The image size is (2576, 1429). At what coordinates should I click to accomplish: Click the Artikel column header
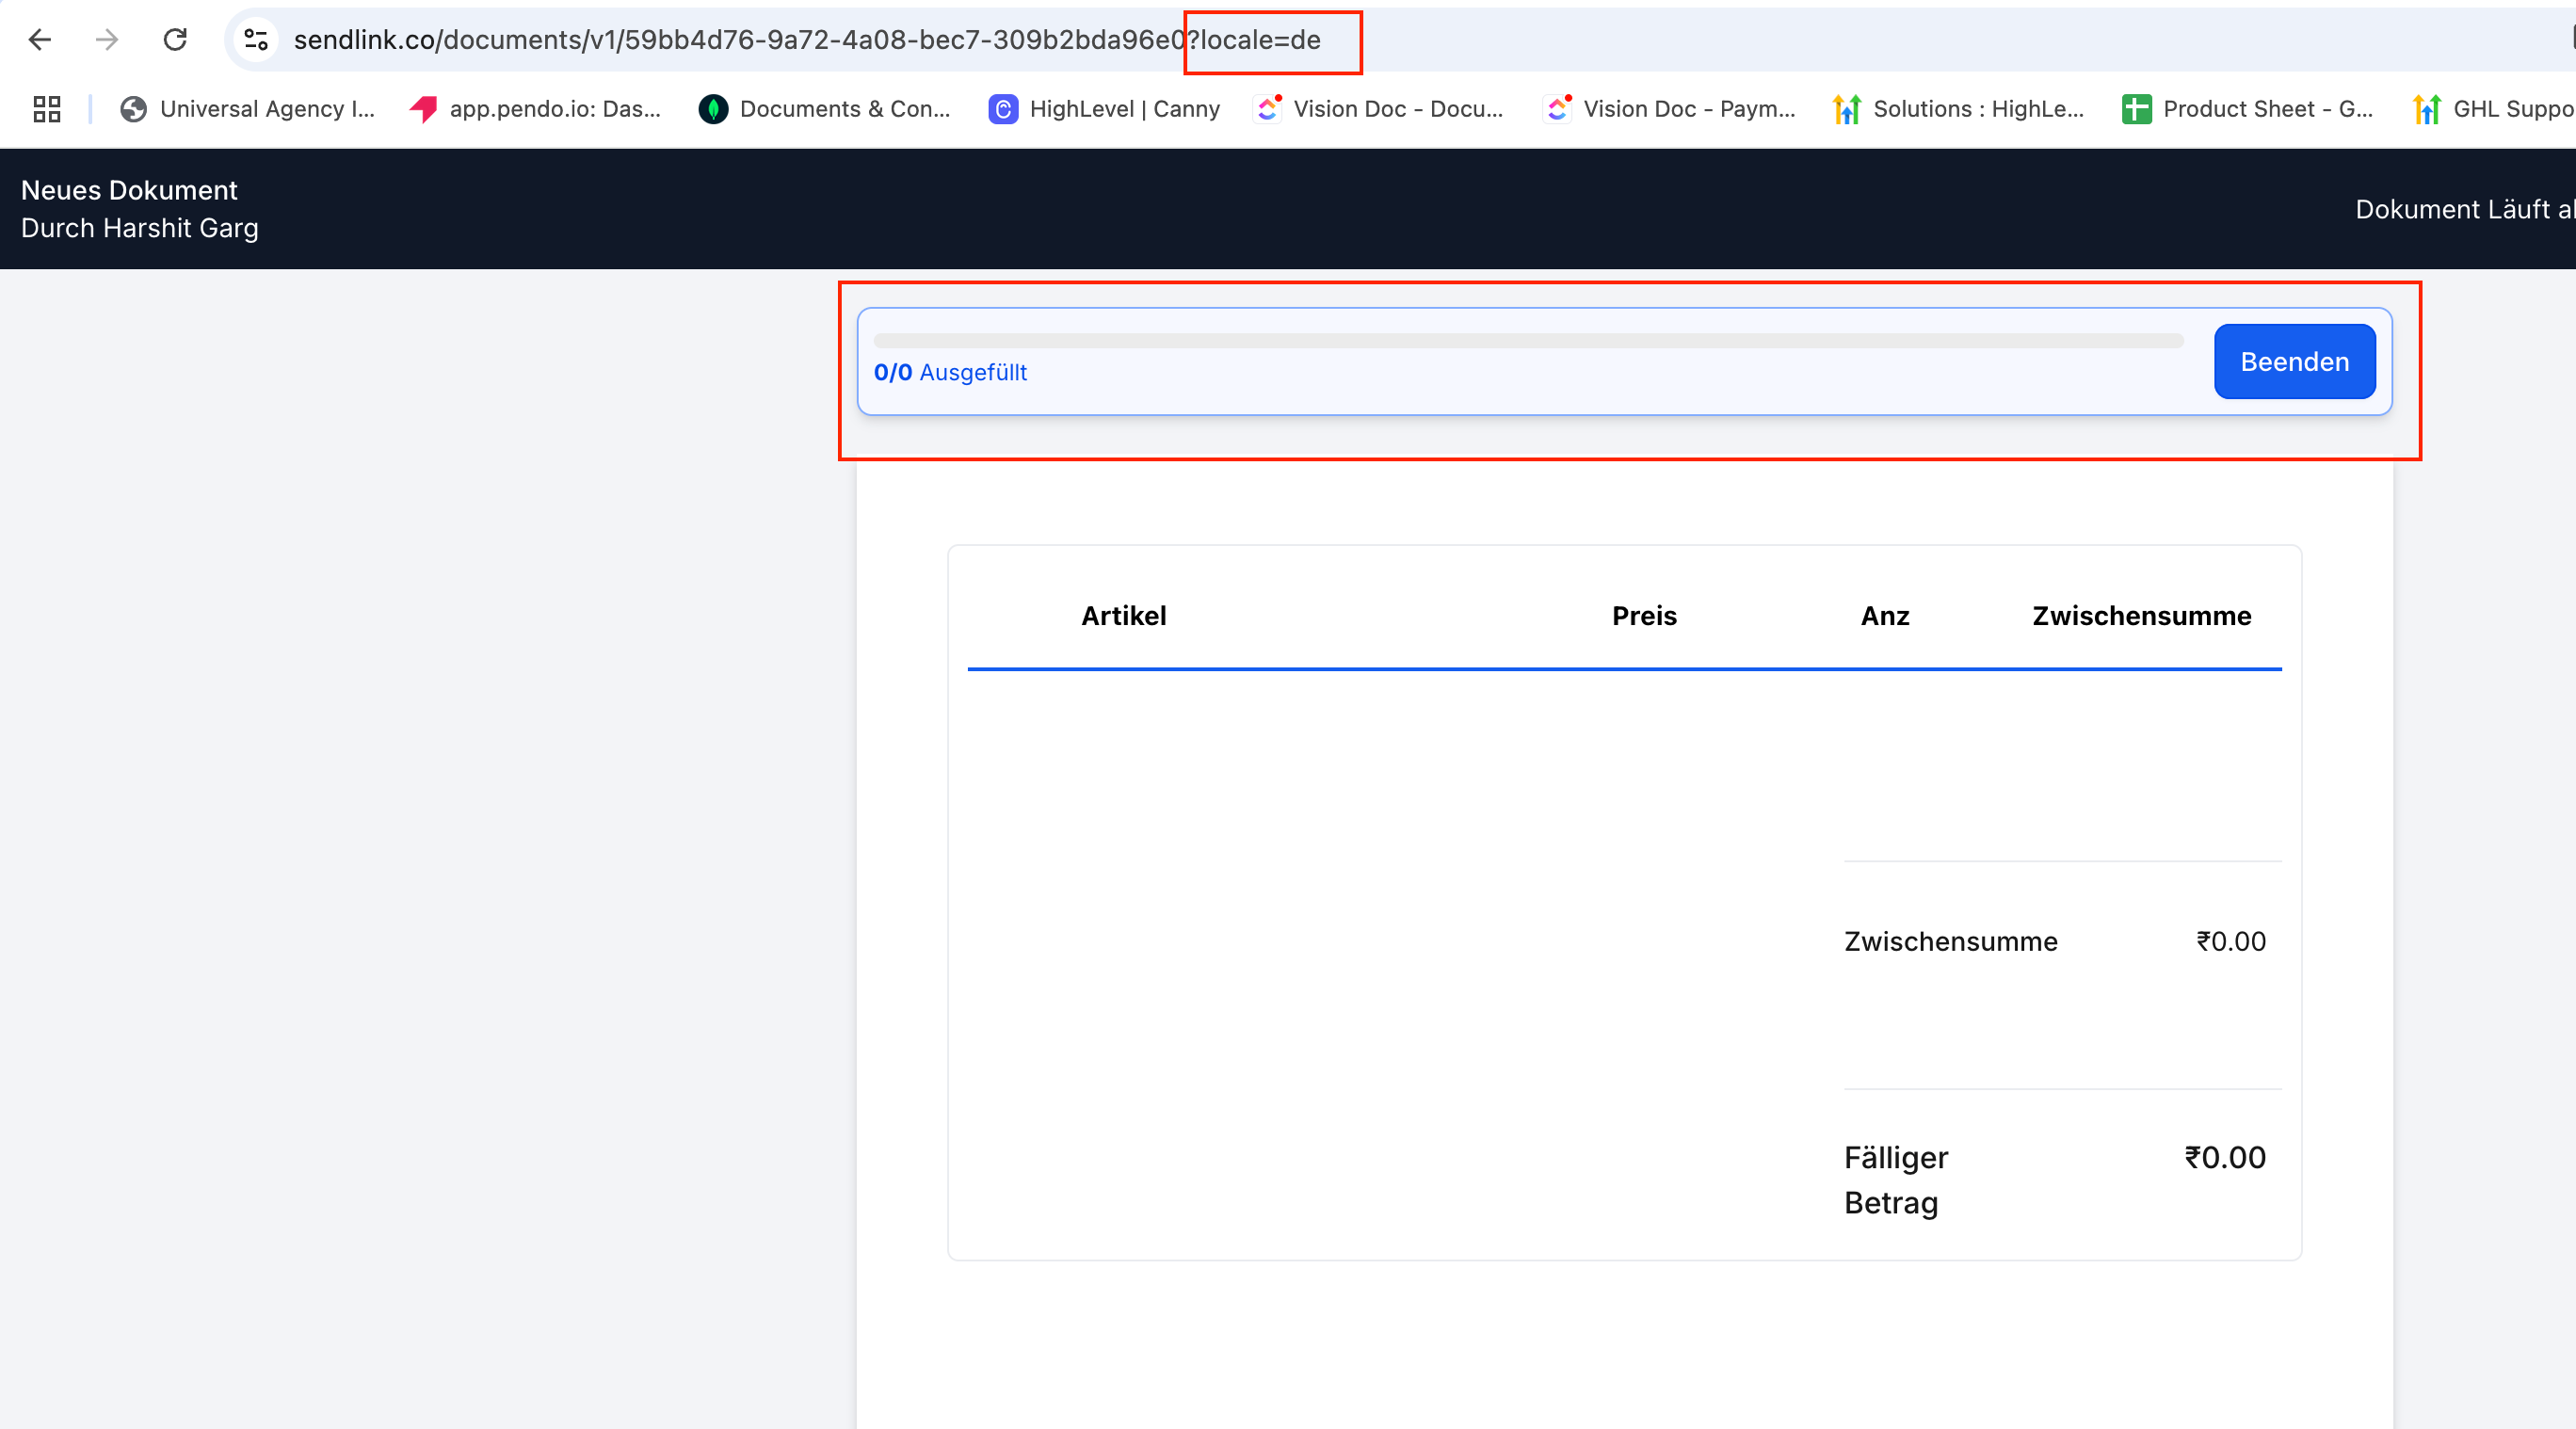1123,616
